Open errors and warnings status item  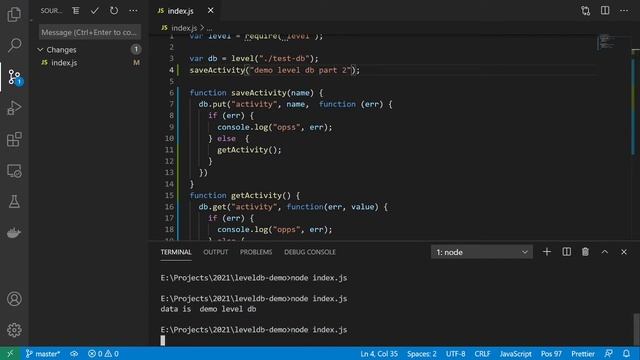coord(103,353)
